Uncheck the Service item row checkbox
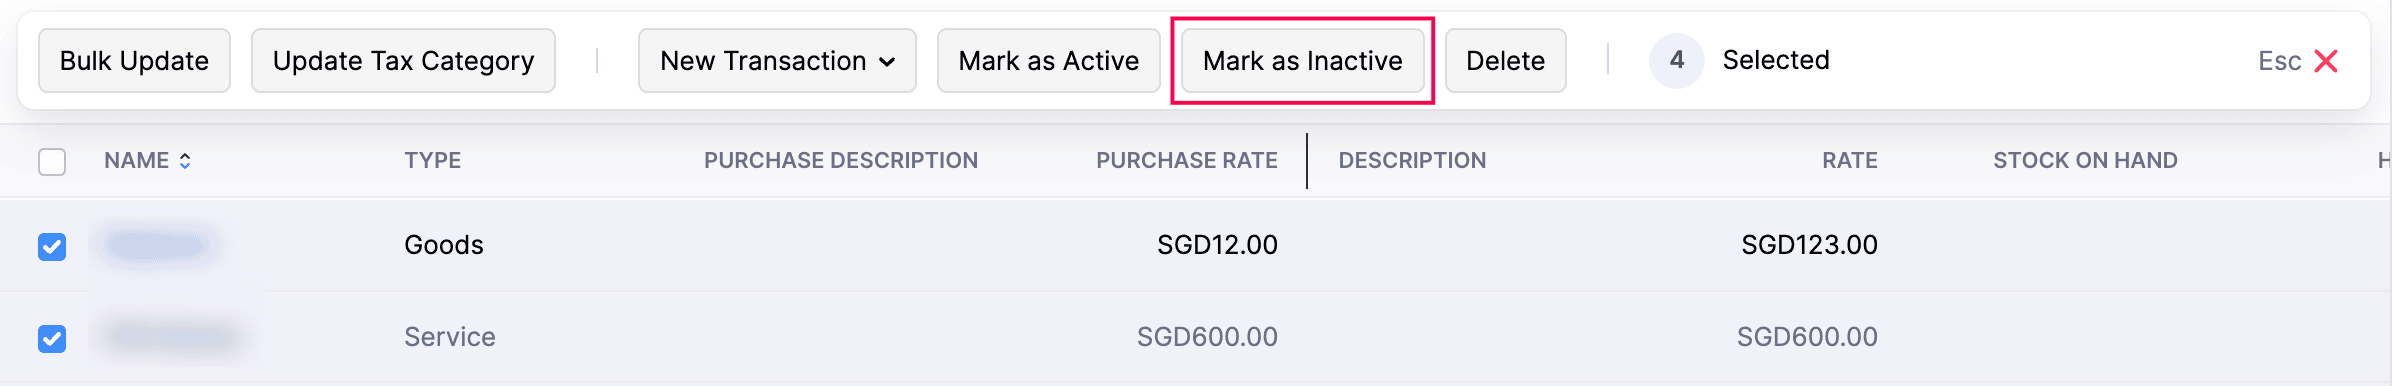The width and height of the screenshot is (2392, 386). (x=52, y=338)
